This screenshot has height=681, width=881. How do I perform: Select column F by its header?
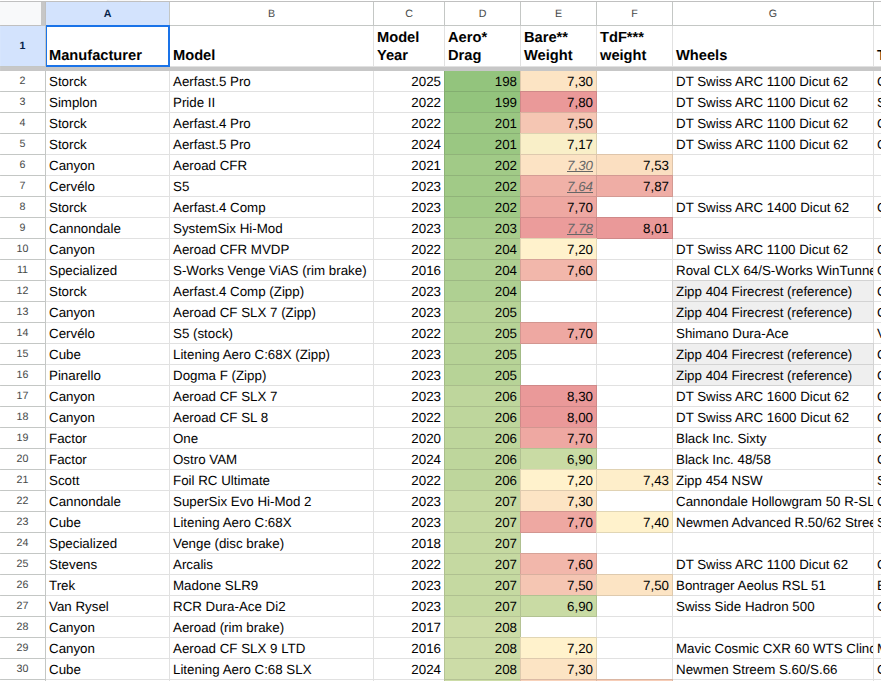click(634, 13)
